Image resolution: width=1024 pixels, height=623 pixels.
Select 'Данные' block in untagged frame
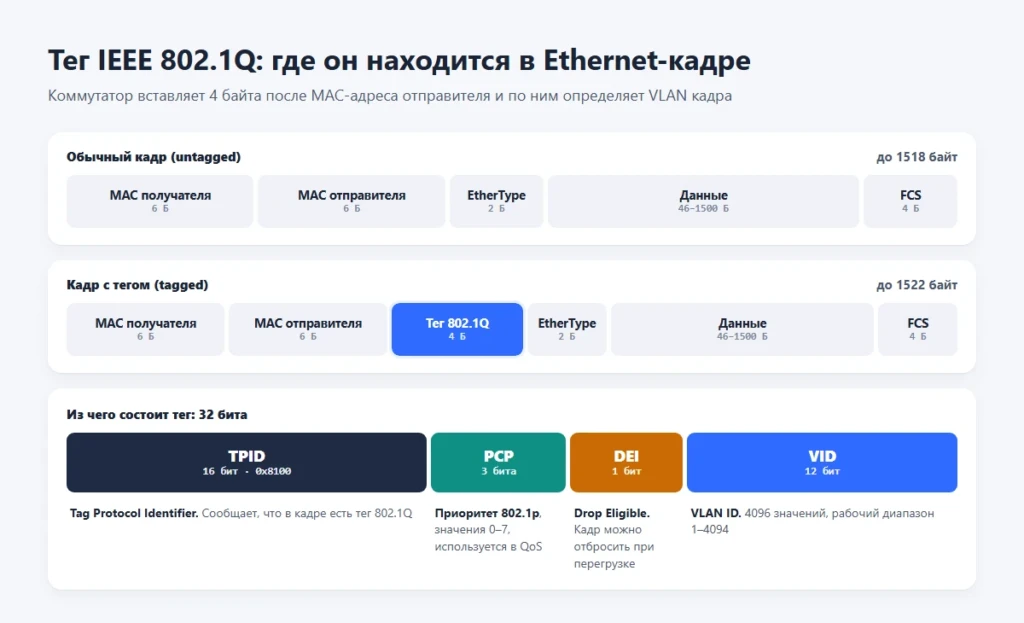pyautogui.click(x=703, y=201)
